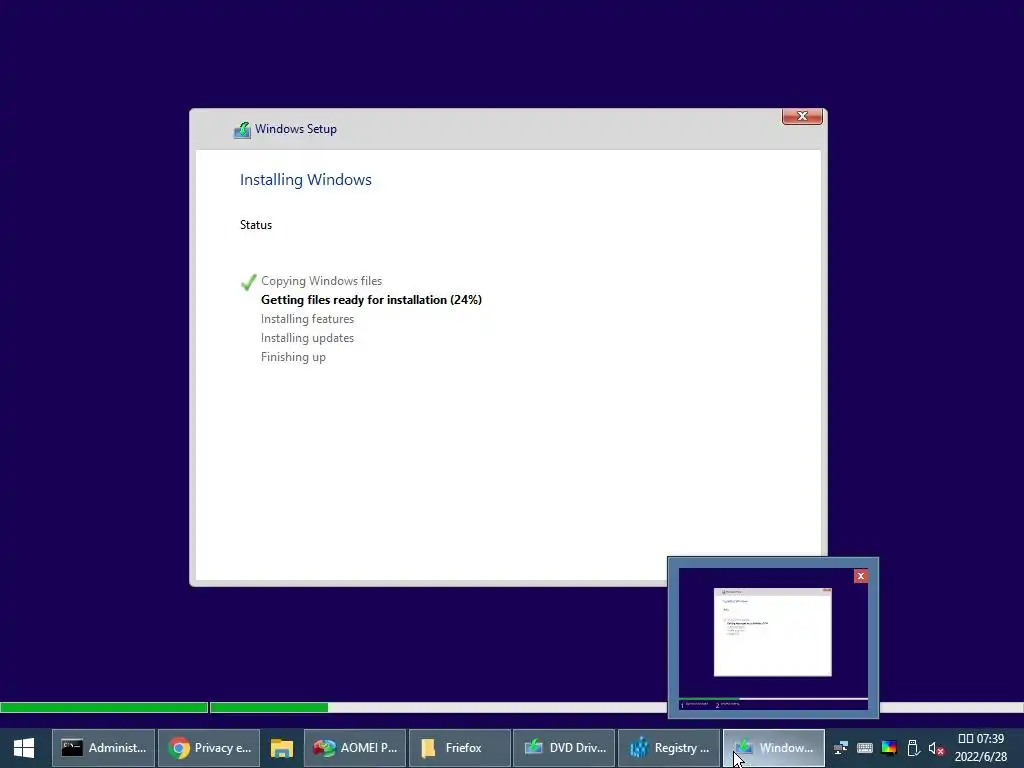1024x768 pixels.
Task: Open the on-screen keyboard tray icon
Action: [865, 748]
